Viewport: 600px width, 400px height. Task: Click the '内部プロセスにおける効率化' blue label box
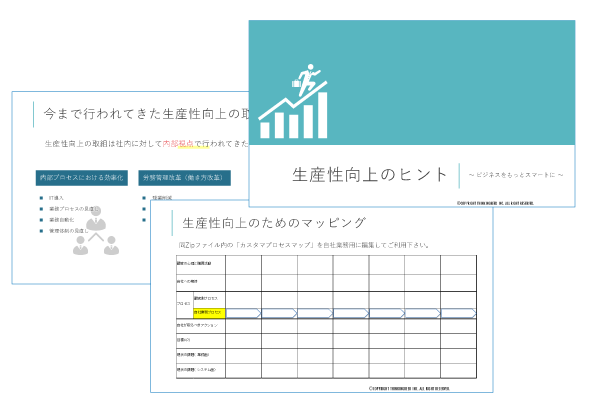[82, 178]
